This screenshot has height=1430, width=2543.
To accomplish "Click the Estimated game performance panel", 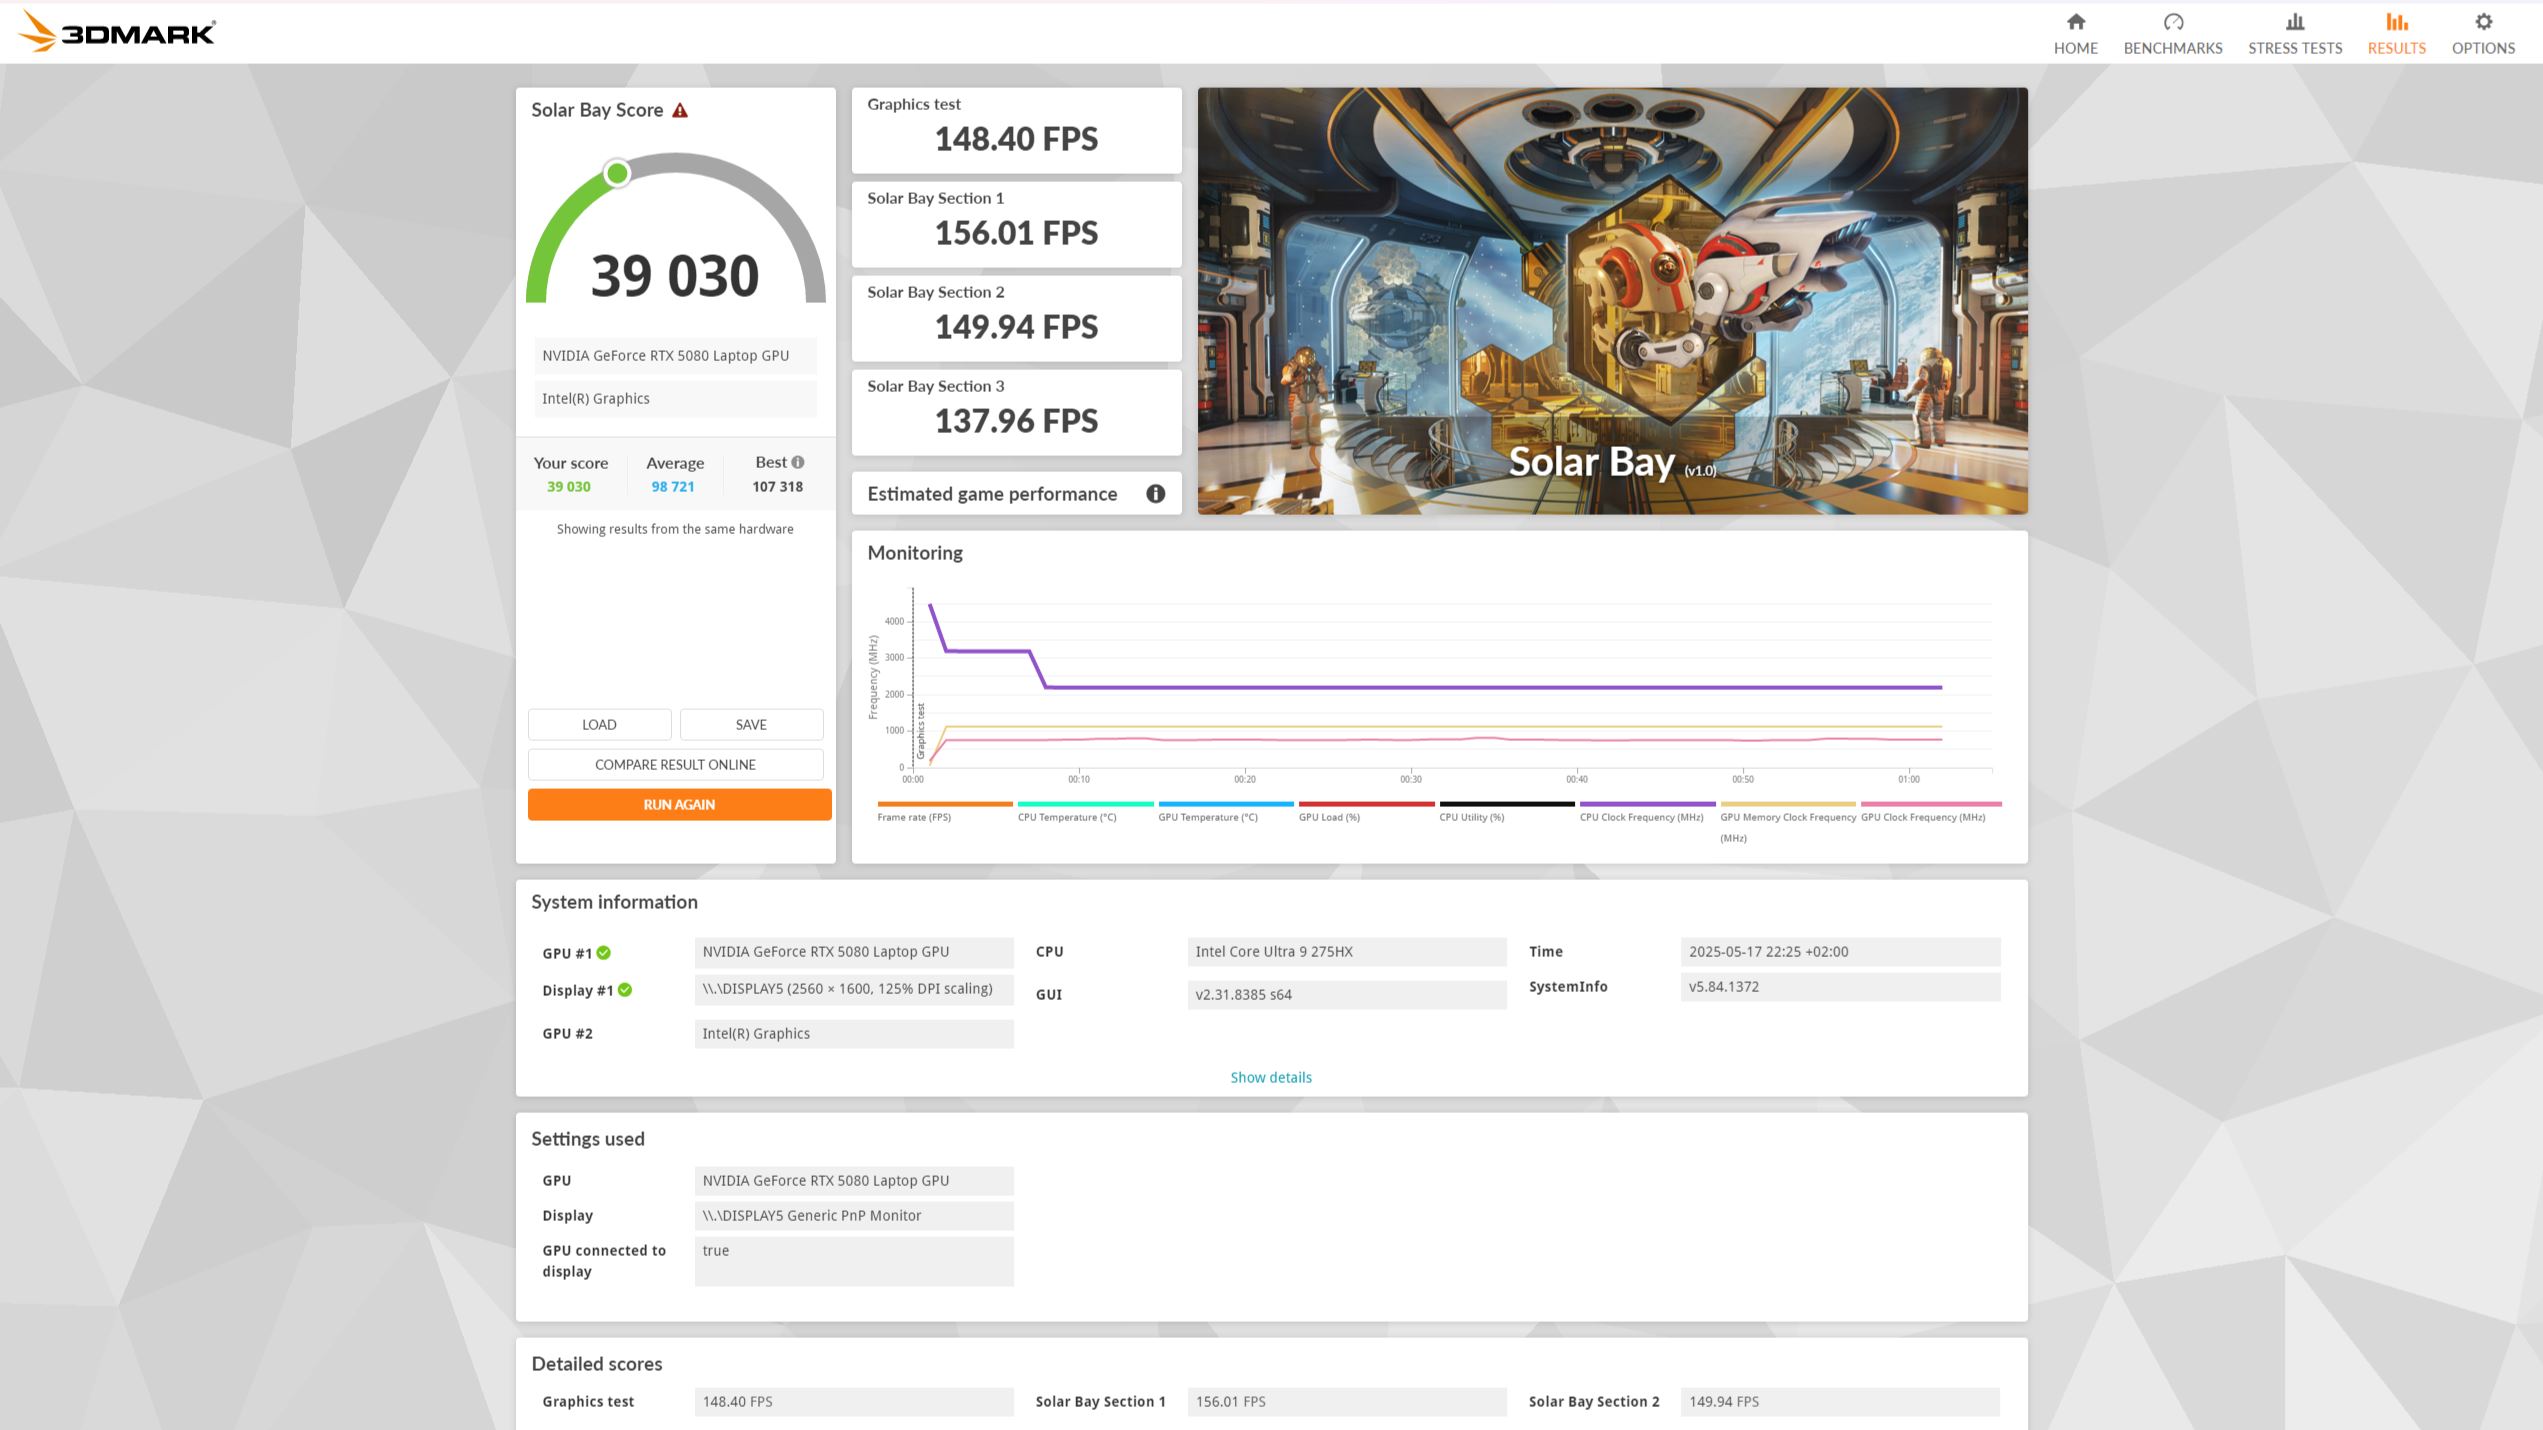I will pos(1016,493).
